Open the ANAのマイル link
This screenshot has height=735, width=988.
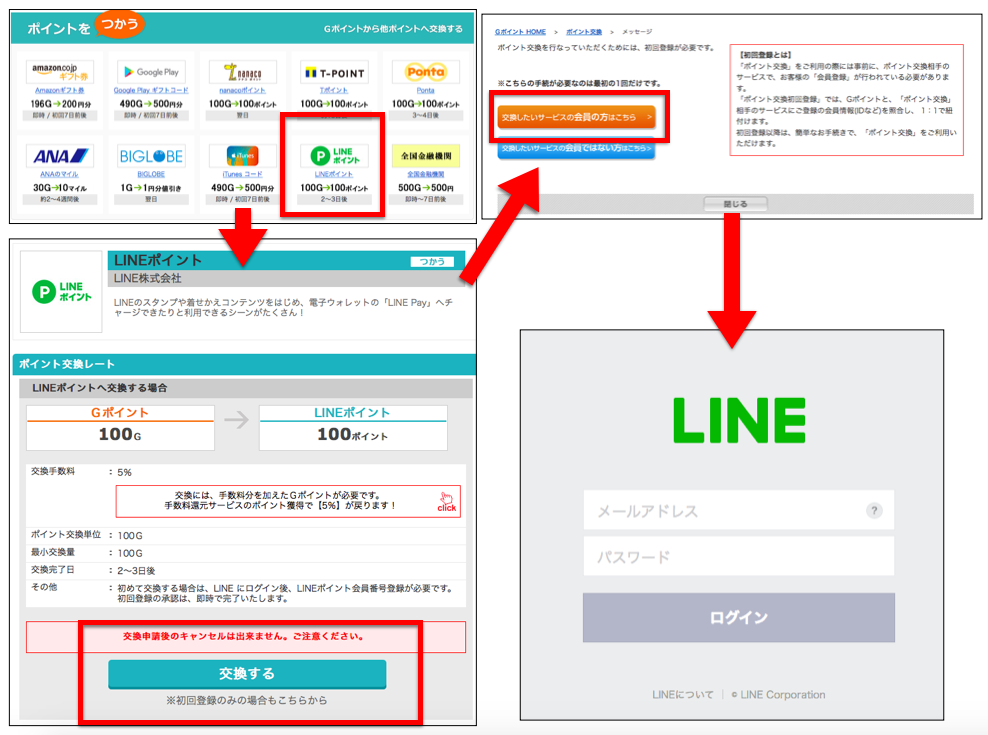59,174
